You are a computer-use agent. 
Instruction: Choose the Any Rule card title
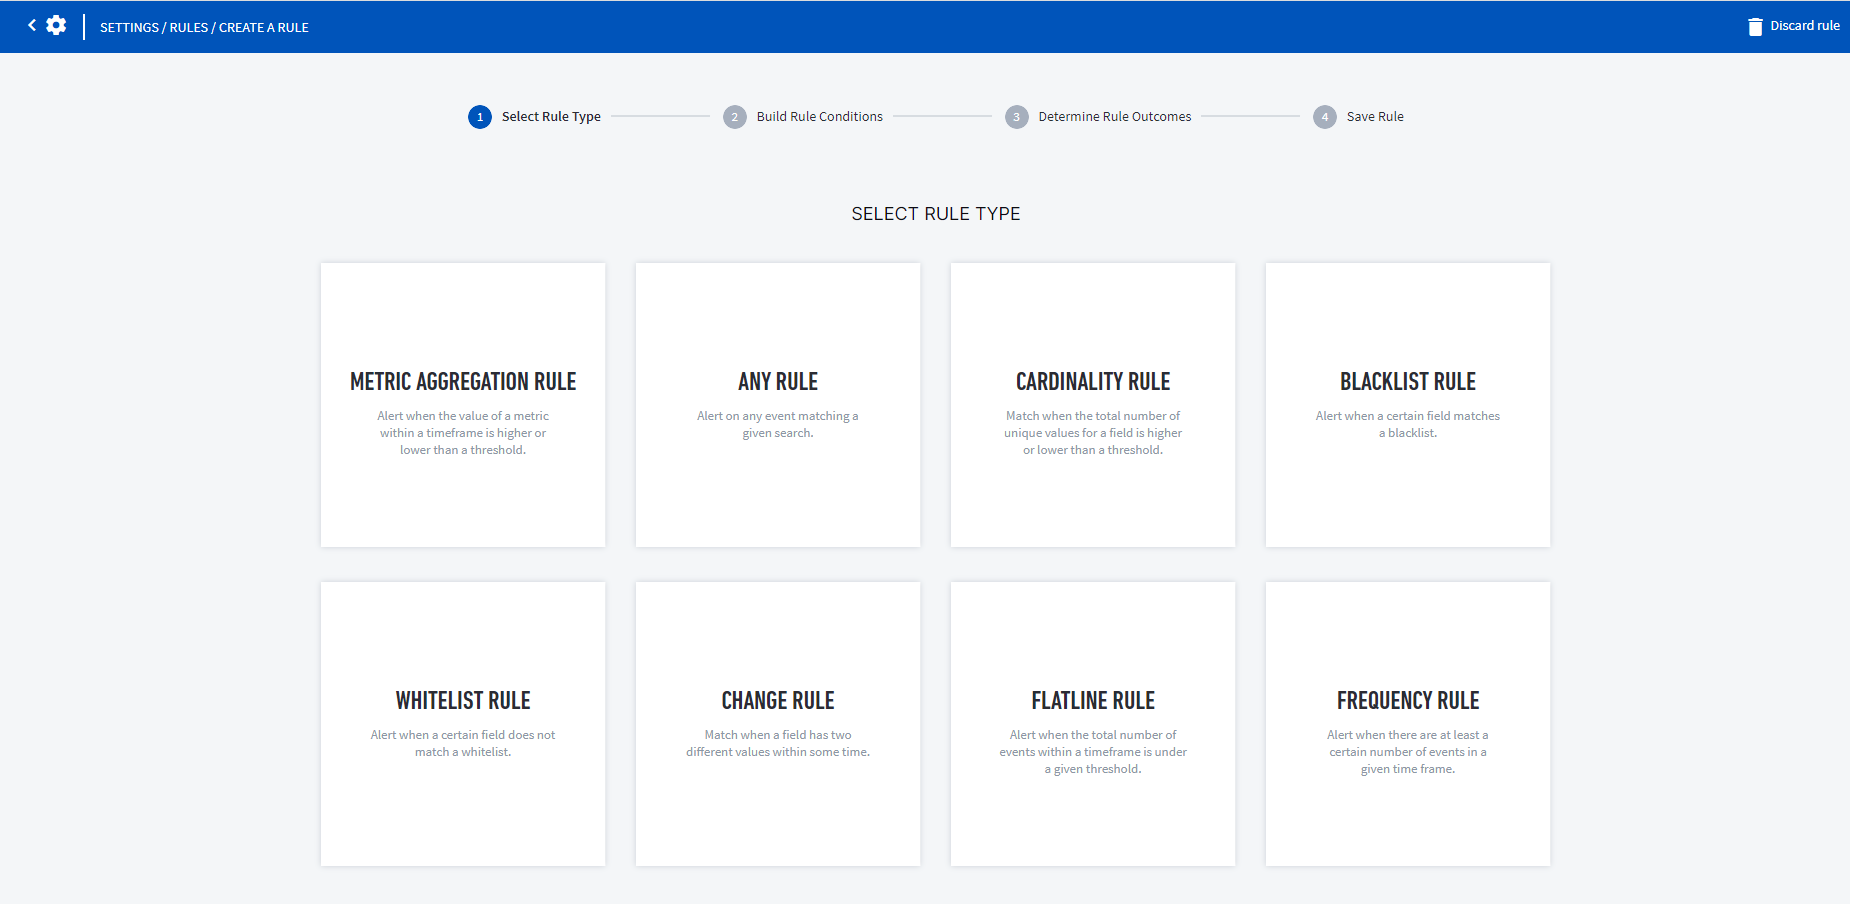(778, 382)
